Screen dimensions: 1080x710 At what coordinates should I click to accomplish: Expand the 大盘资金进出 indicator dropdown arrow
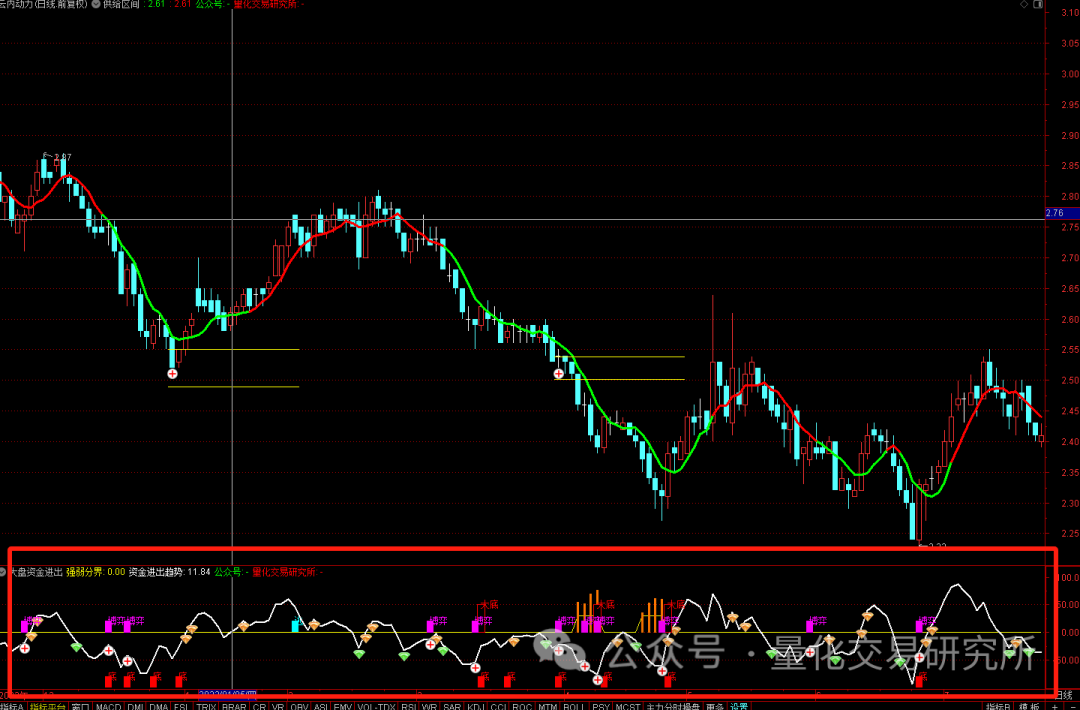pos(3,572)
